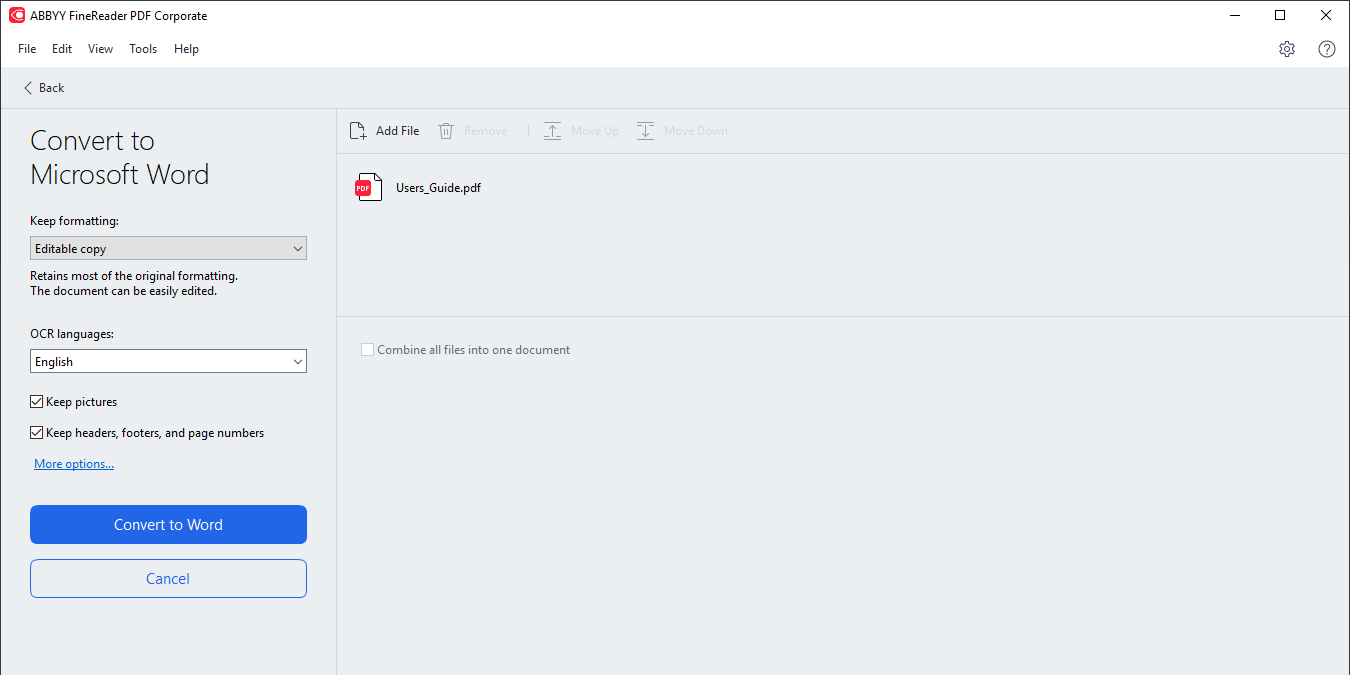The width and height of the screenshot is (1350, 675).
Task: Click the Add File label
Action: (x=398, y=131)
